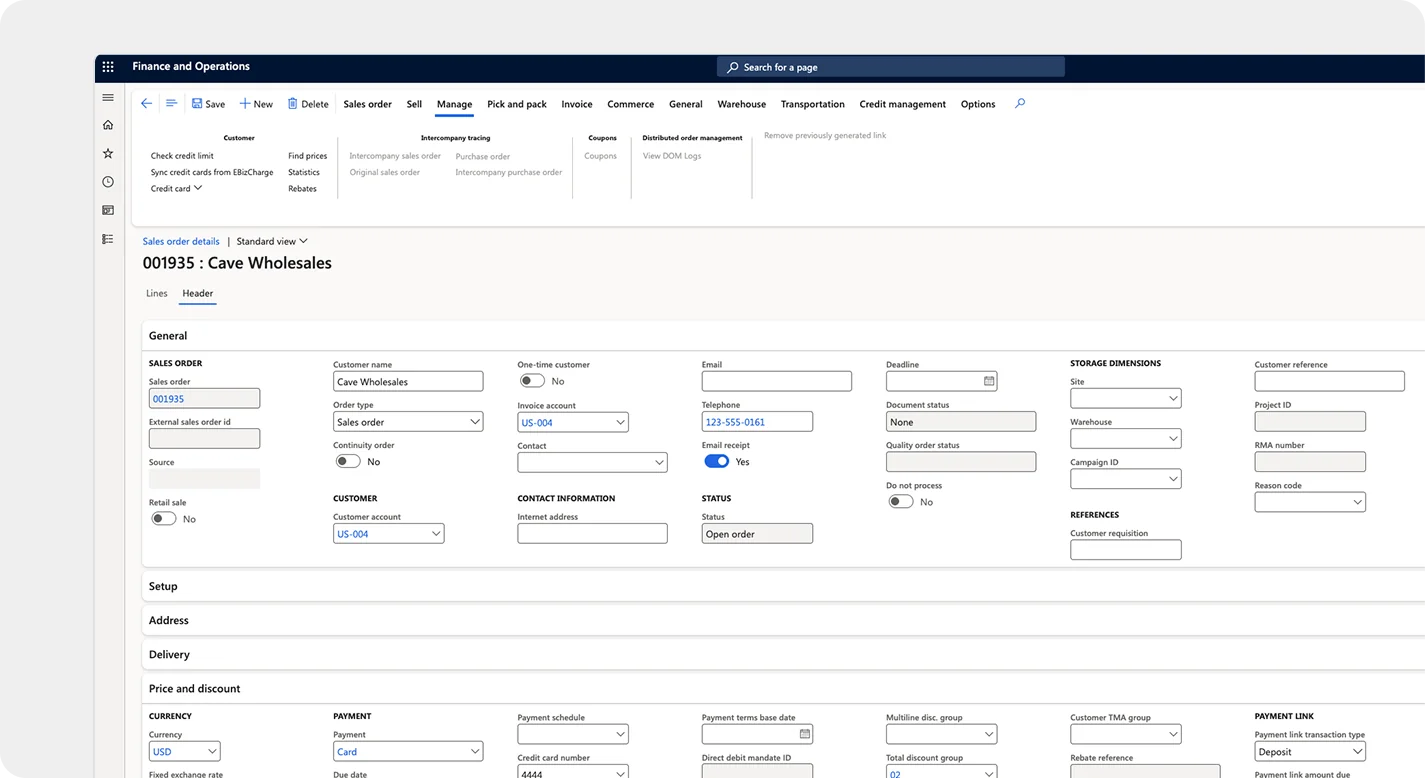Expand the Delivery section
The image size is (1425, 778).
(784, 654)
